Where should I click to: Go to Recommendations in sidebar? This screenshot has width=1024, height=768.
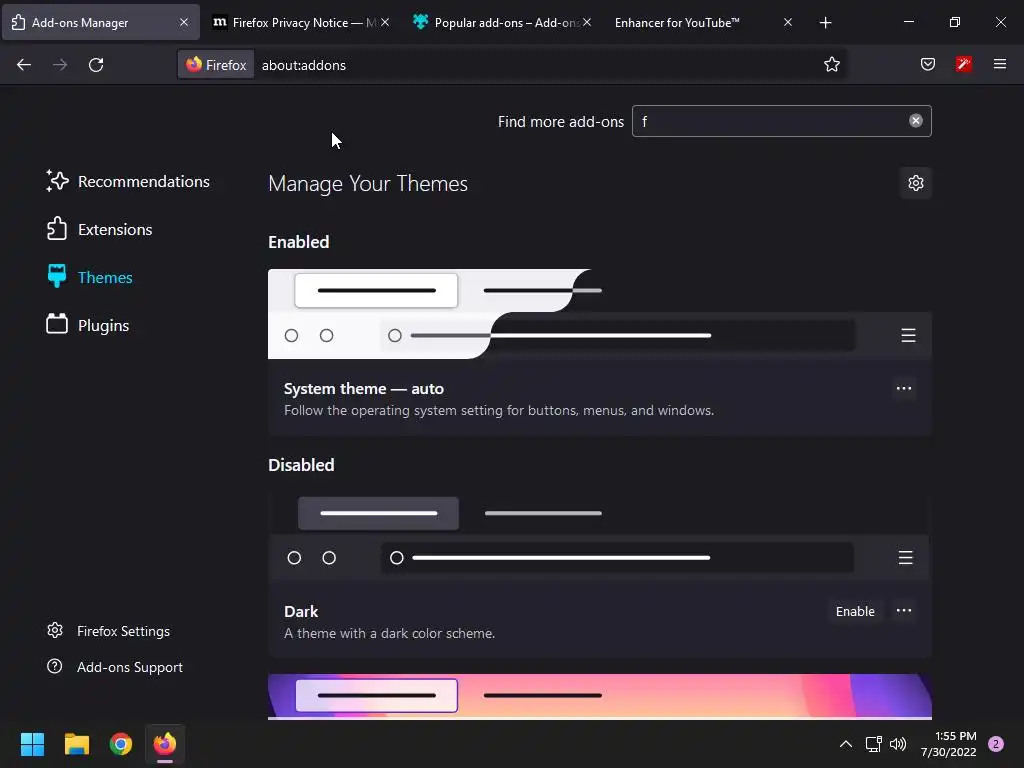tap(128, 182)
